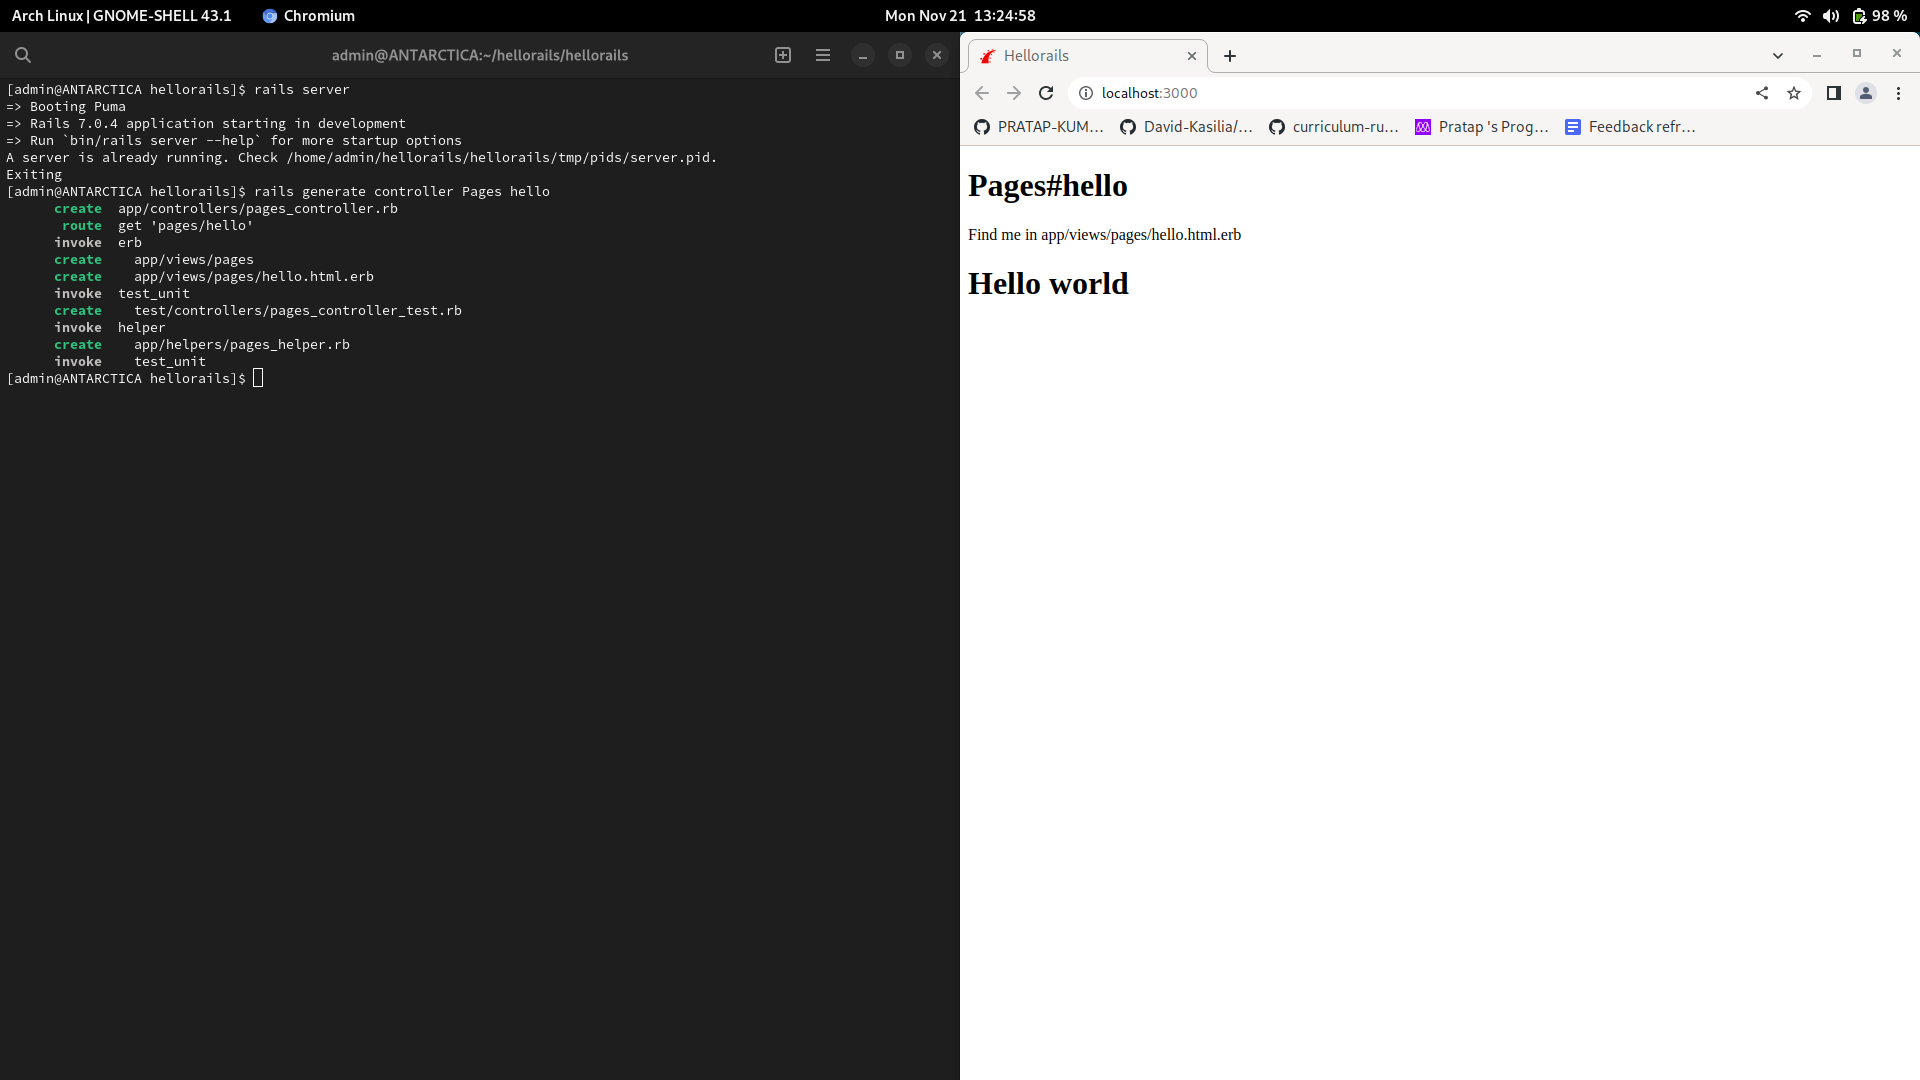Open the Chromium profile menu

1865,93
